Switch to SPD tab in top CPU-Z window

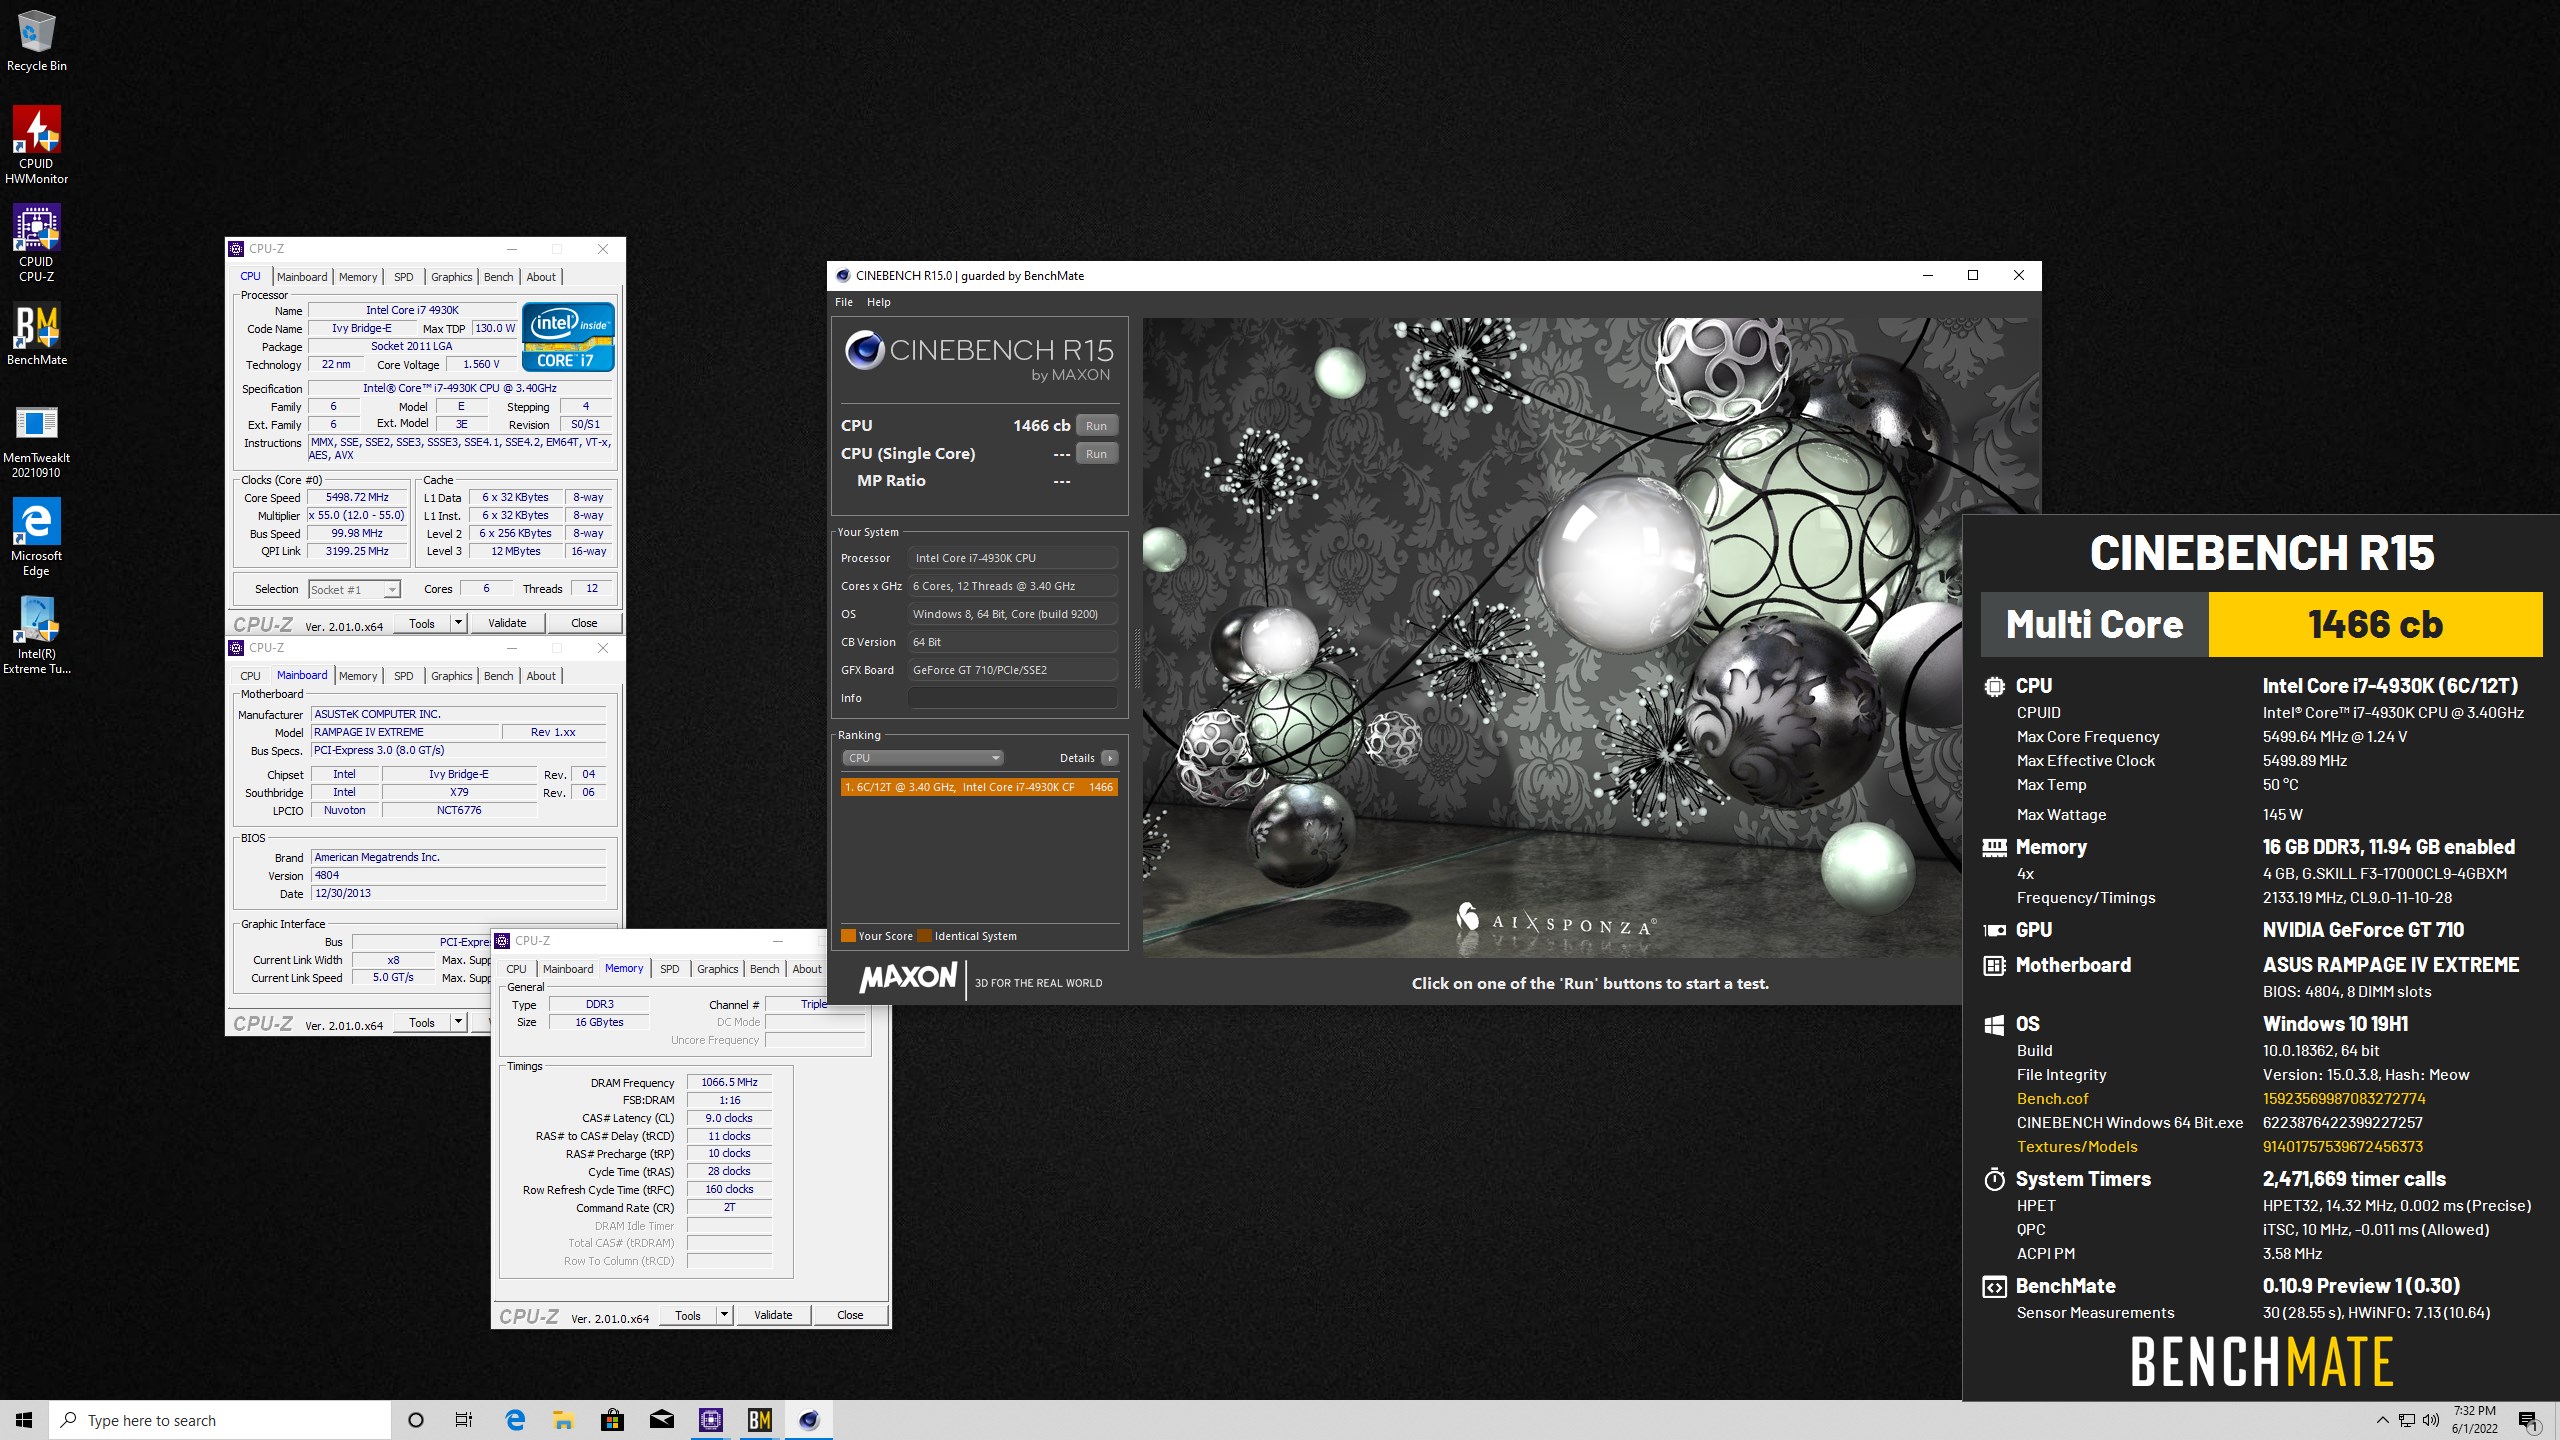click(x=403, y=277)
